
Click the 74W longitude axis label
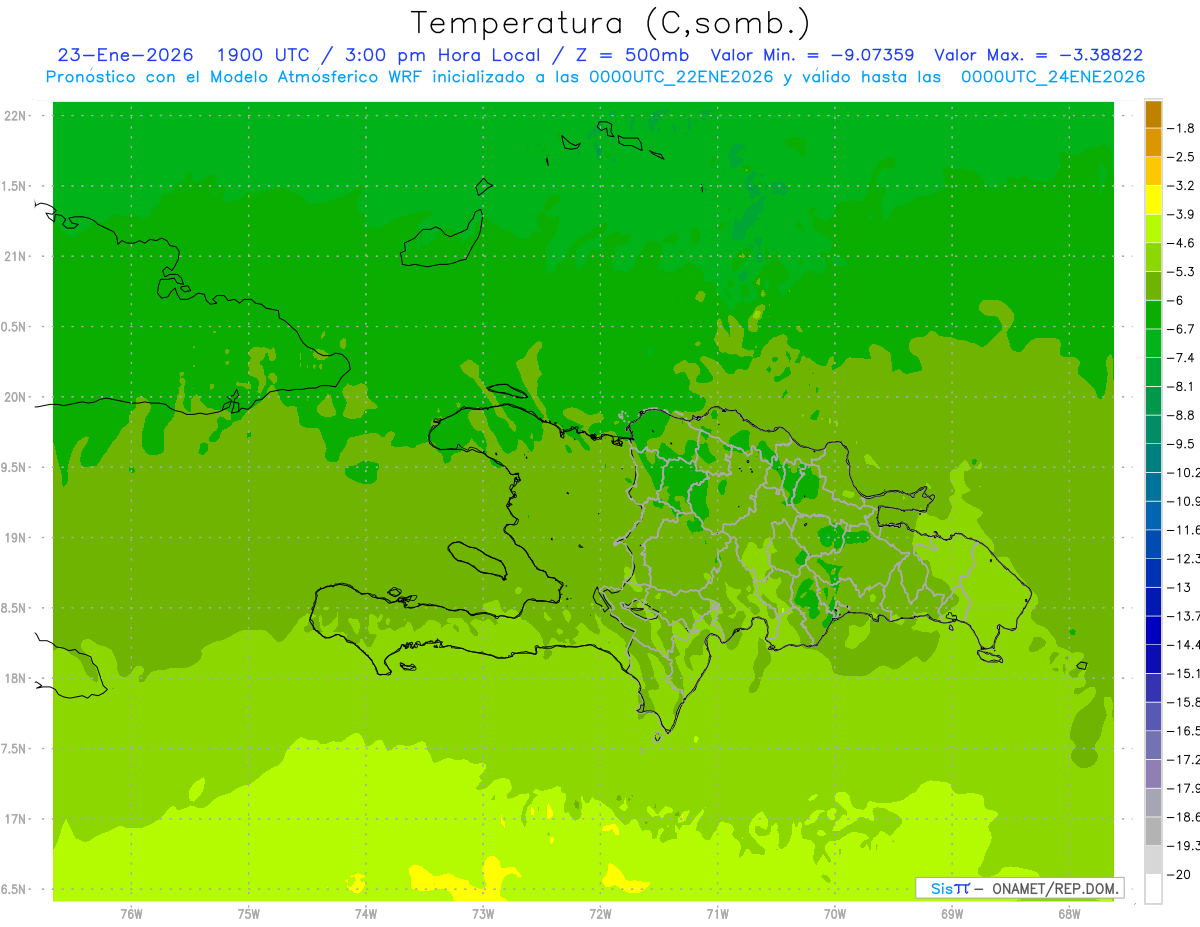366,914
